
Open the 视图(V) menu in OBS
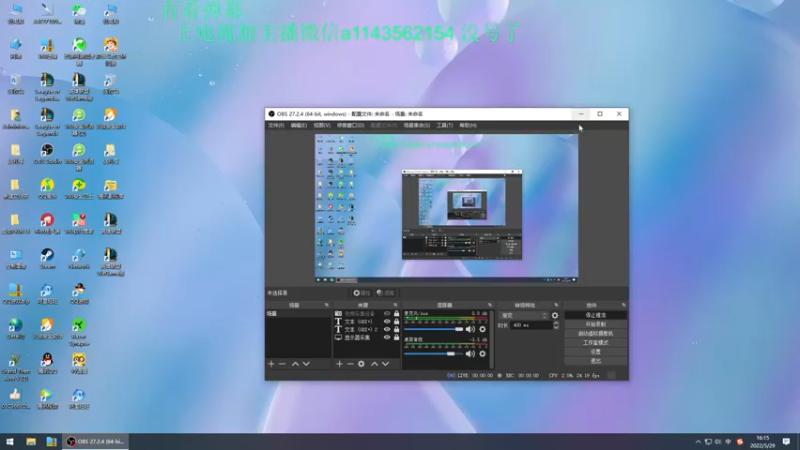[x=322, y=126]
